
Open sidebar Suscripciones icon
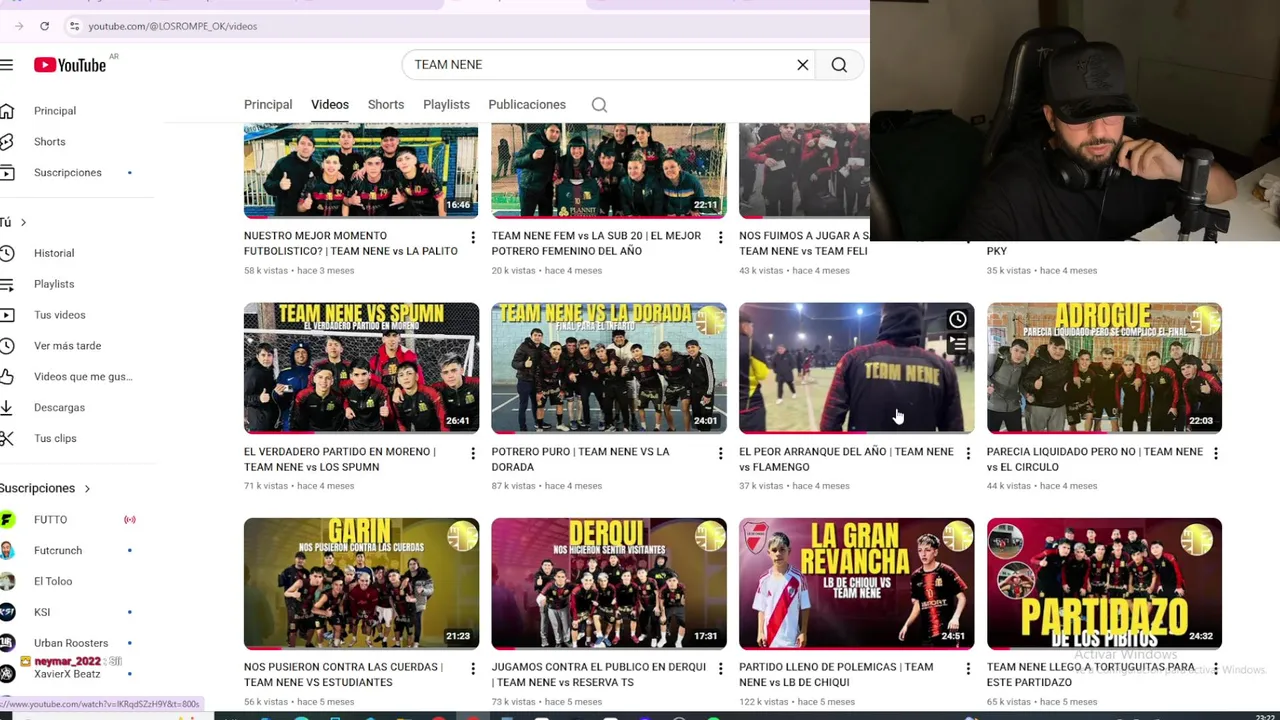point(7,173)
